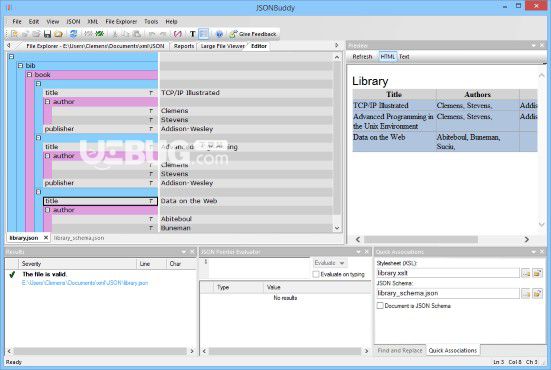Click the Value column header
Image resolution: width=551 pixels, height=370 pixels.
point(317,287)
